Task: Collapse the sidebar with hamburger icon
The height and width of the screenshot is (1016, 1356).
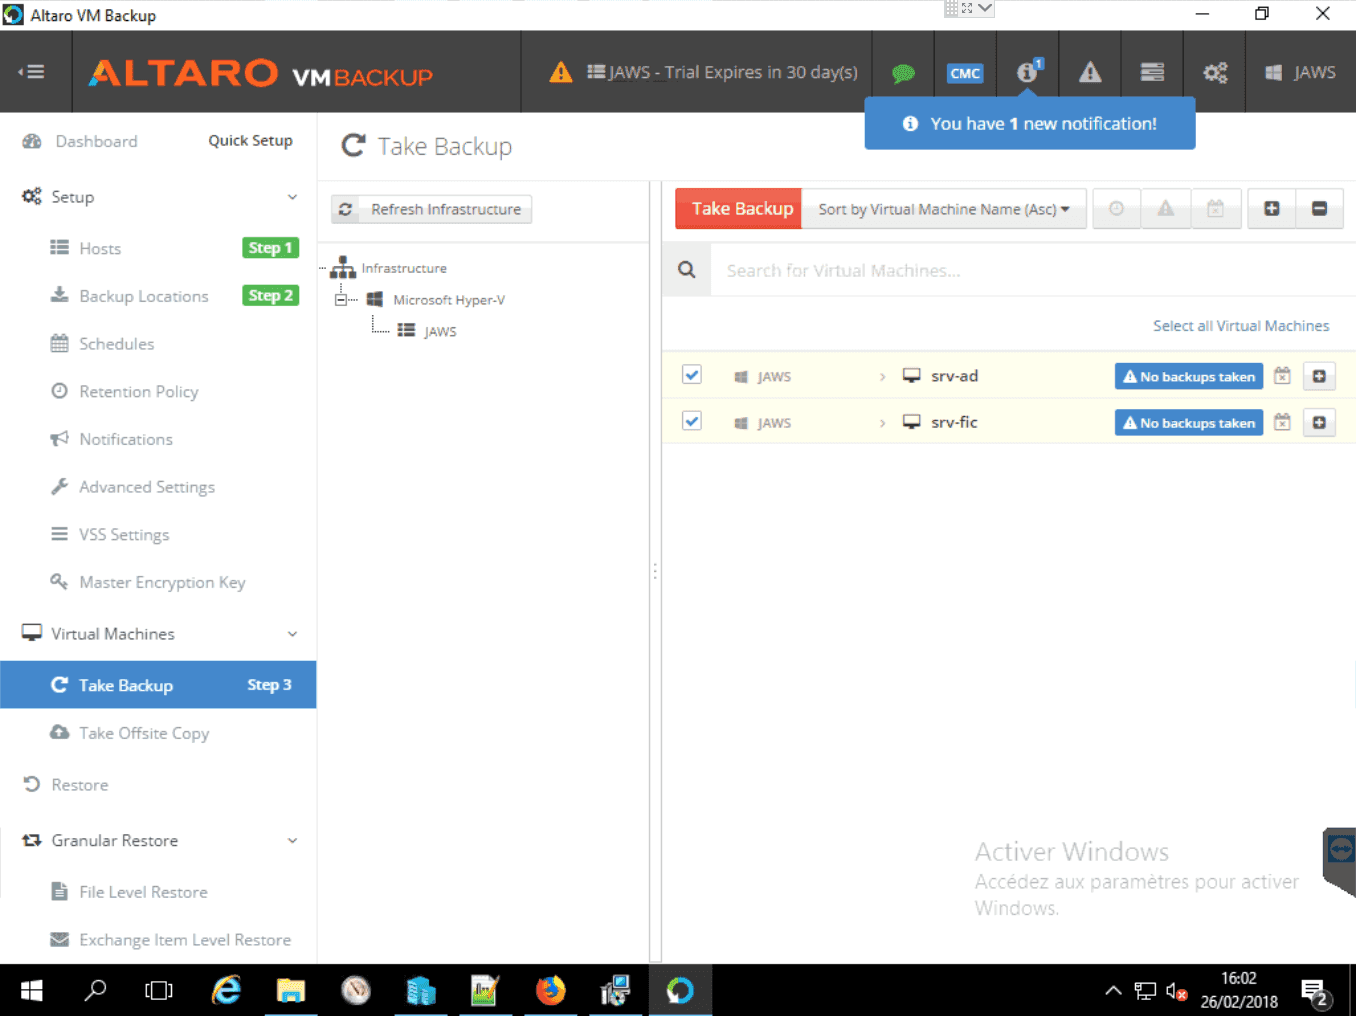Action: tap(32, 72)
